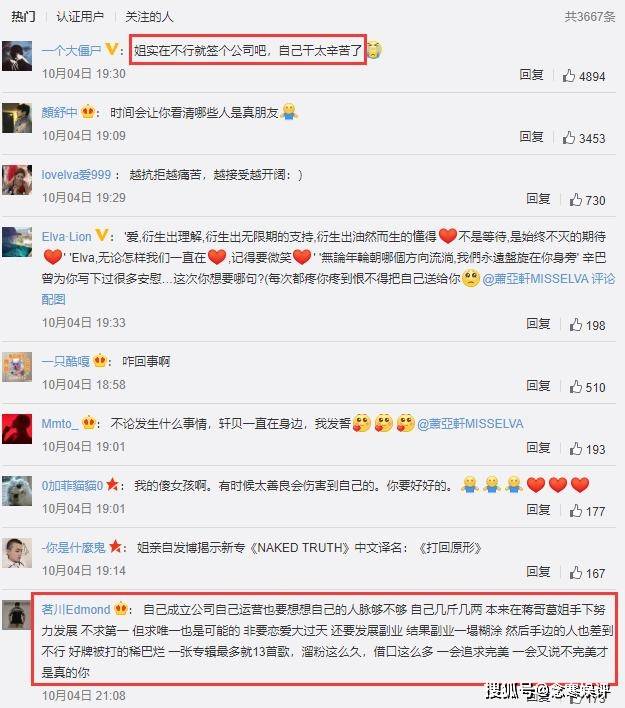Click 苍川Edmond's username
The width and height of the screenshot is (625, 708).
(76, 610)
